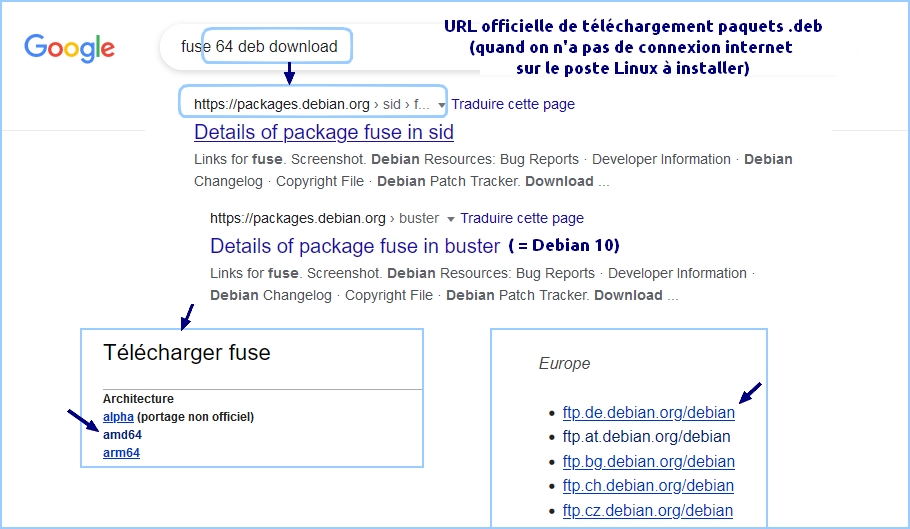Open the dropdown arrow beside the sid result URL

coord(441,105)
